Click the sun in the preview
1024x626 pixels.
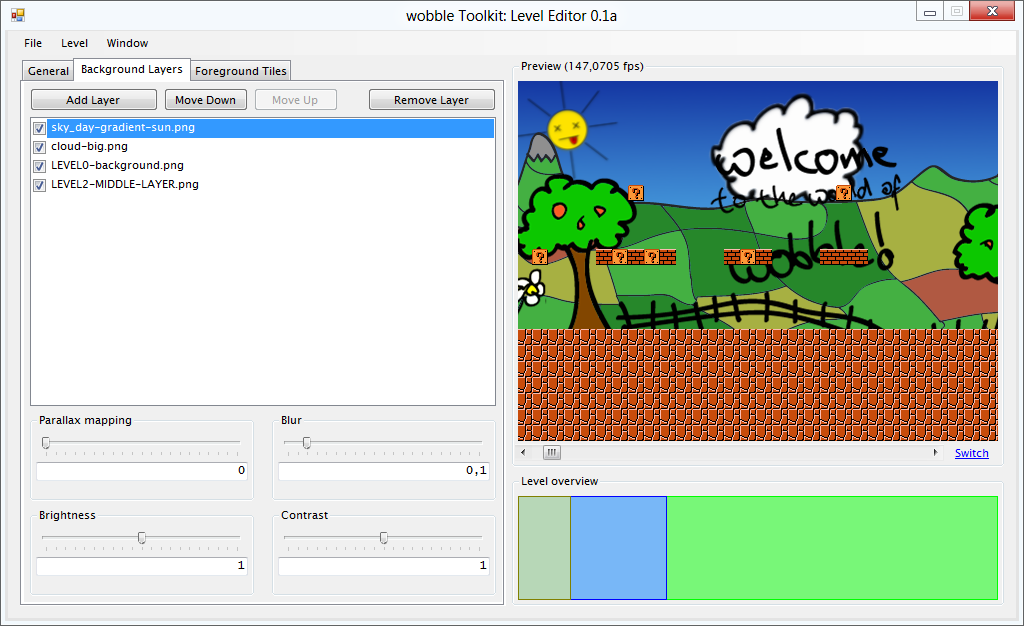tap(567, 129)
